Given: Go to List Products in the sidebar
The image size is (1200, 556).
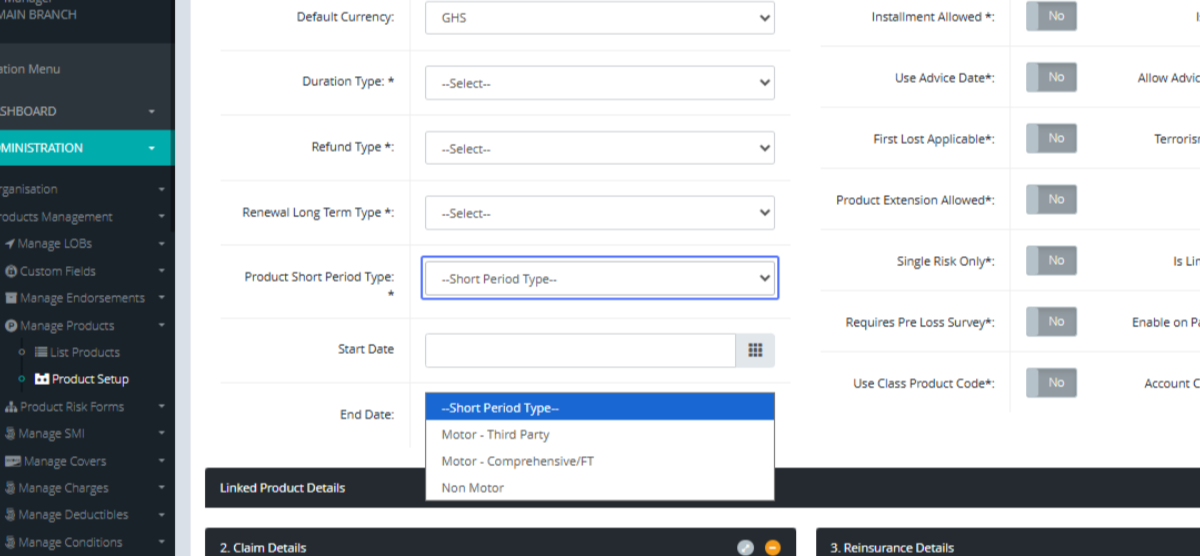Looking at the screenshot, I should click(x=84, y=352).
